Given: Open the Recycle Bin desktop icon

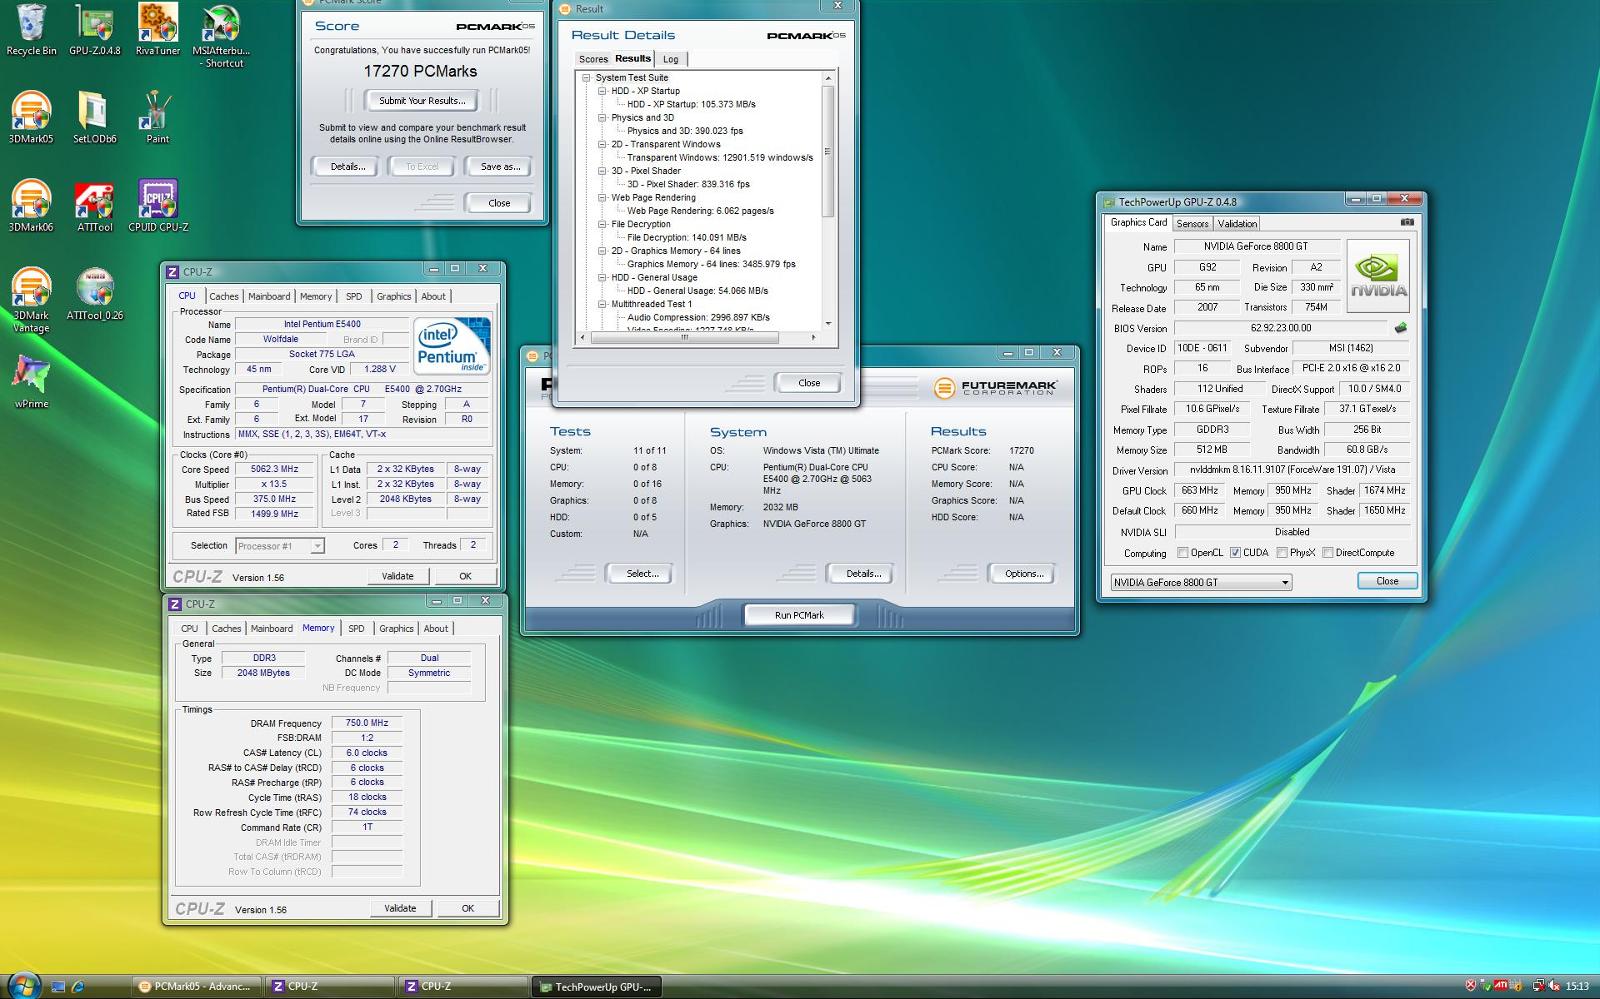Looking at the screenshot, I should (31, 29).
